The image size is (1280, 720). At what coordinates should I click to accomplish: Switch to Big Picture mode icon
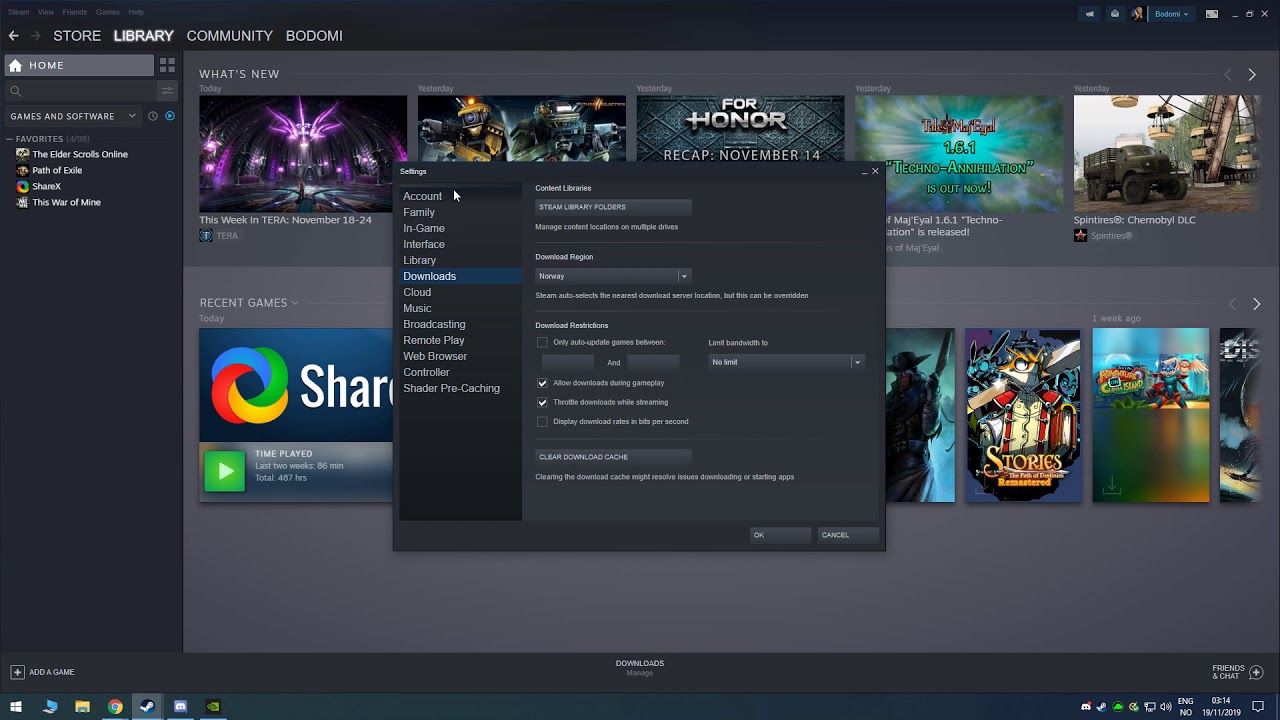[x=1212, y=14]
